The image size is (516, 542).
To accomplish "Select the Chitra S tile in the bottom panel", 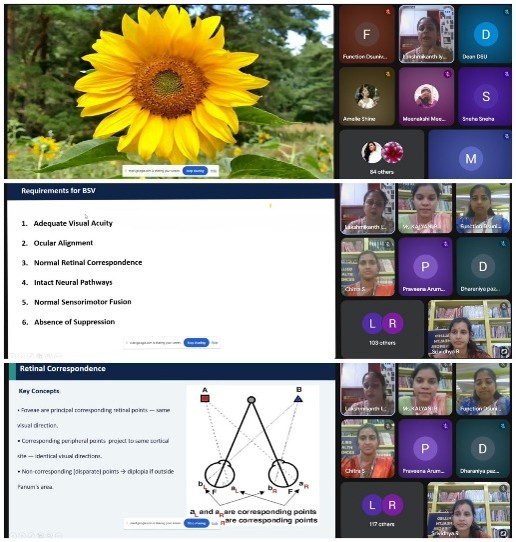I will coord(368,449).
